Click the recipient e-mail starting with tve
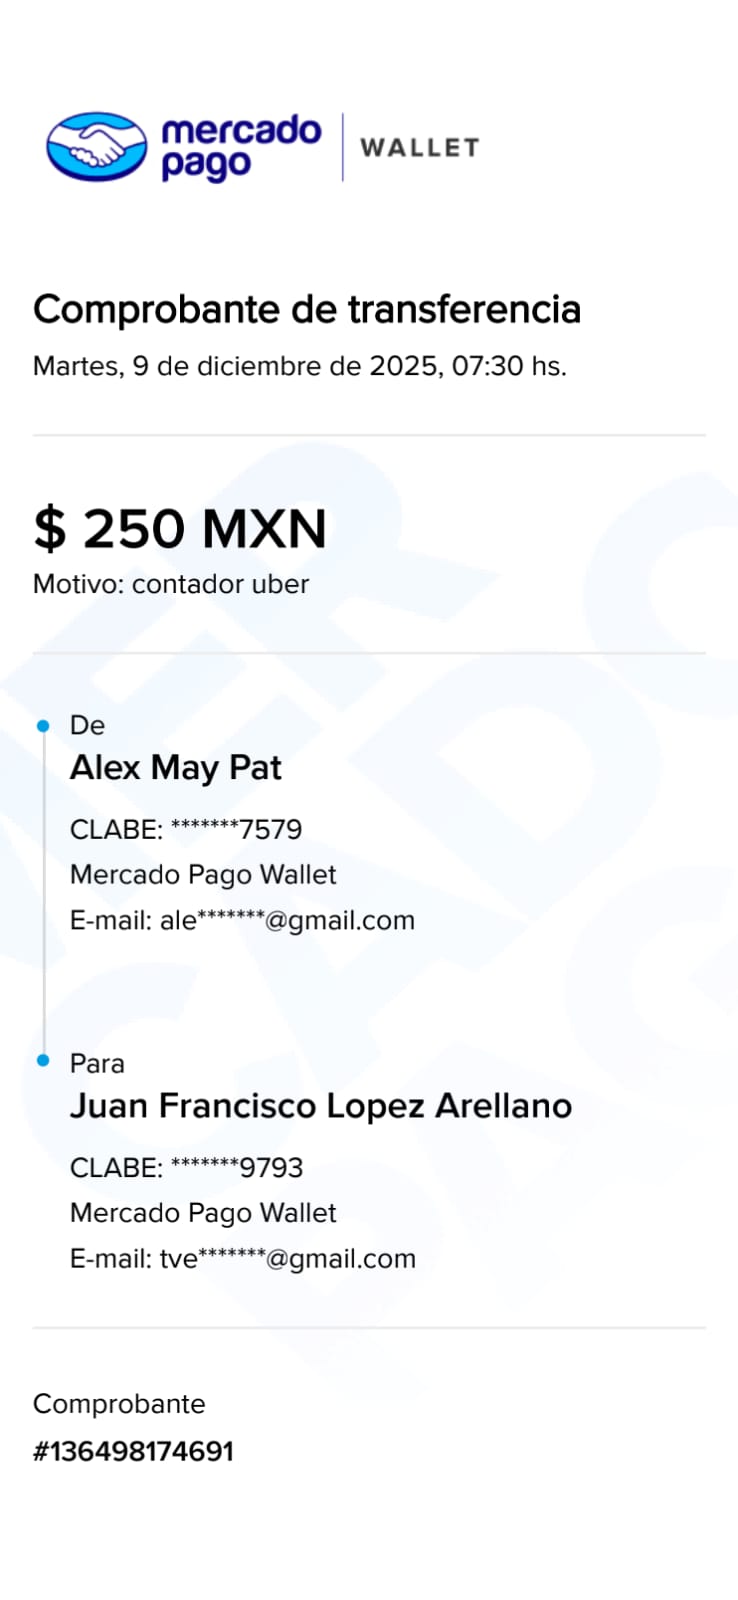 pyautogui.click(x=243, y=1258)
